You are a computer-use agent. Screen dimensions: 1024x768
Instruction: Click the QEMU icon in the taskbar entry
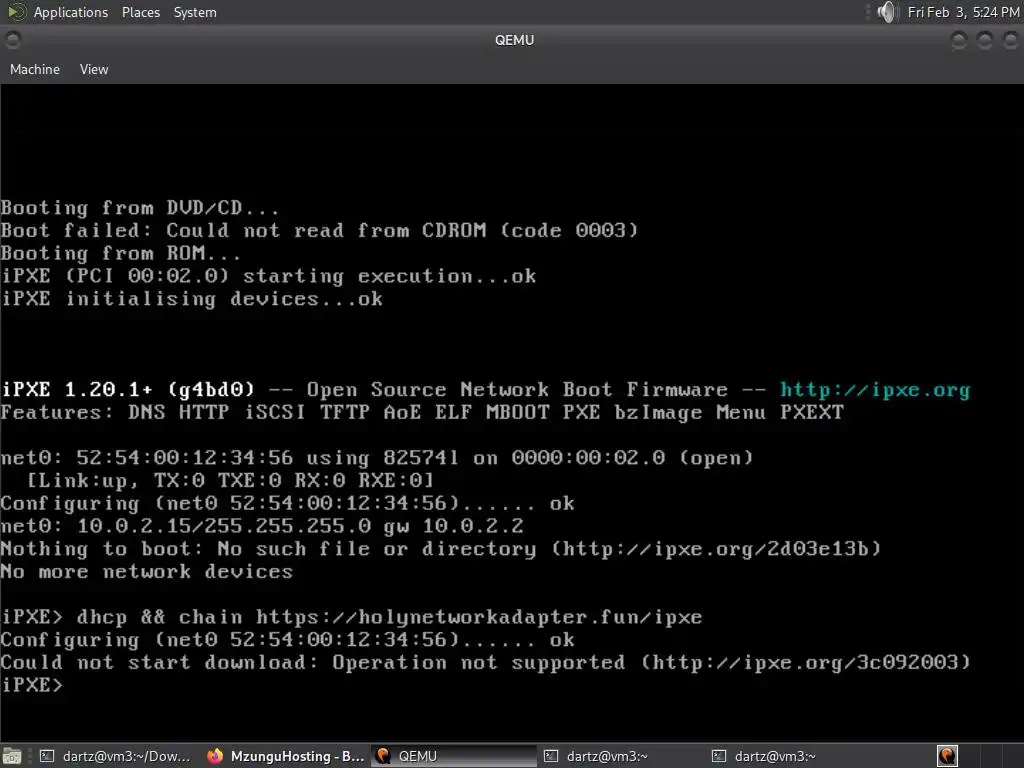tap(383, 756)
